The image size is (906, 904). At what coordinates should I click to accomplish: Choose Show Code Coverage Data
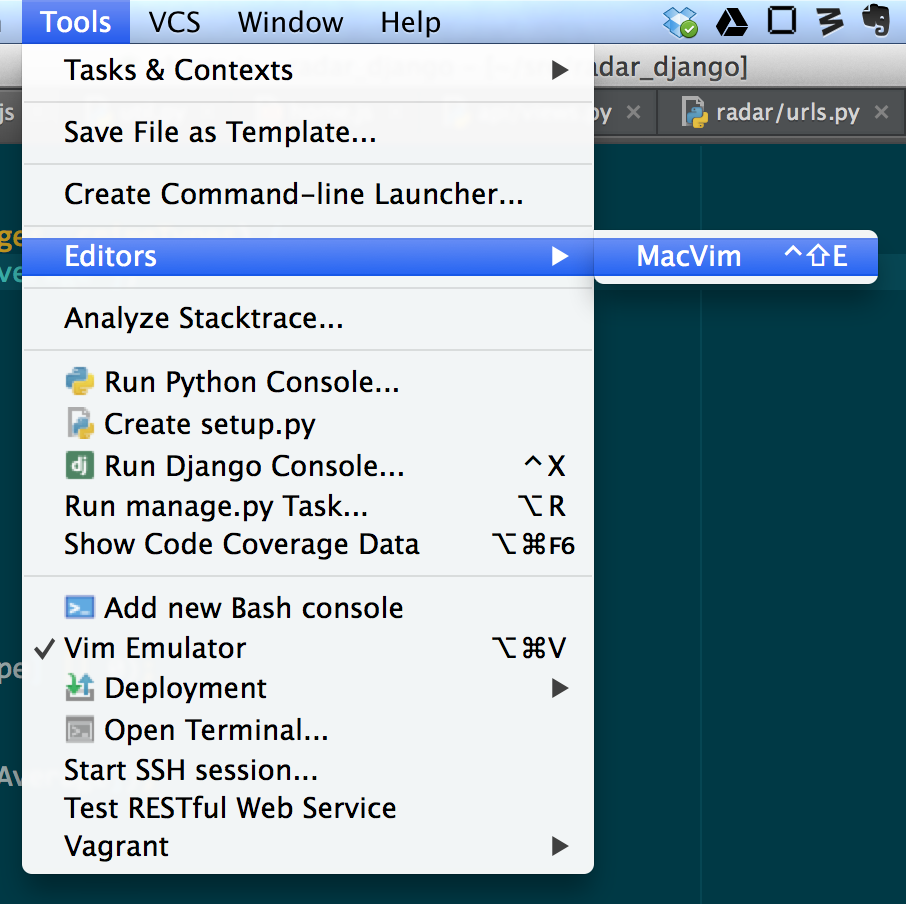[308, 545]
